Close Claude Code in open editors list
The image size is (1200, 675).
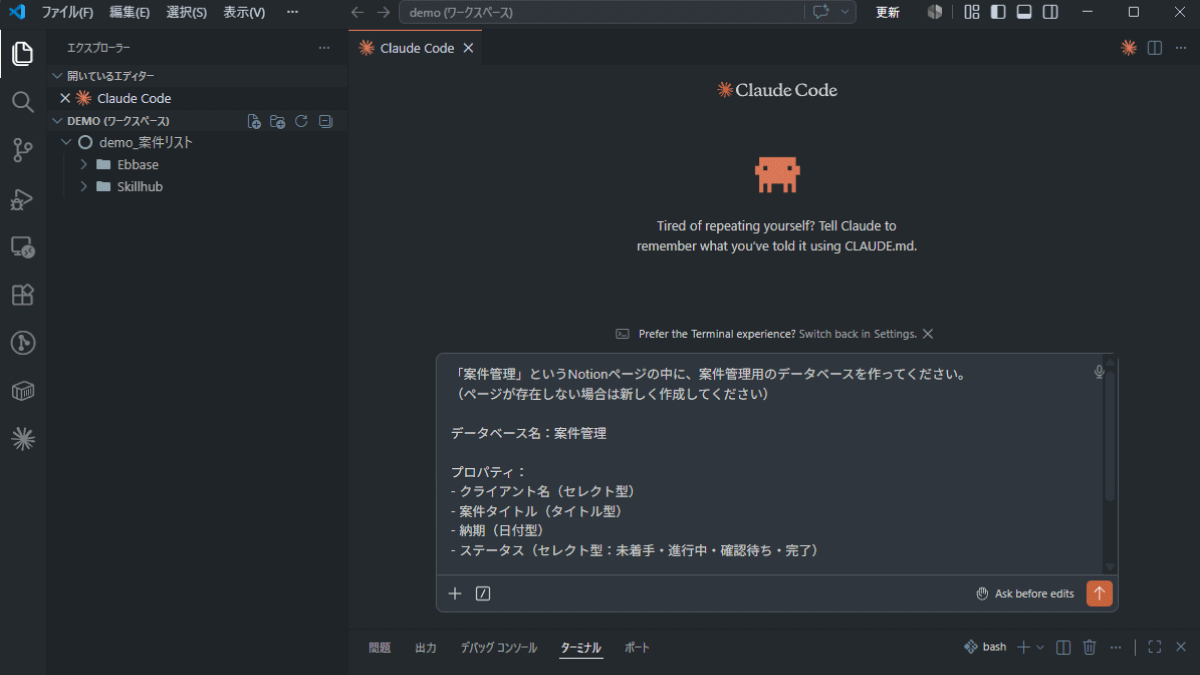(x=65, y=98)
